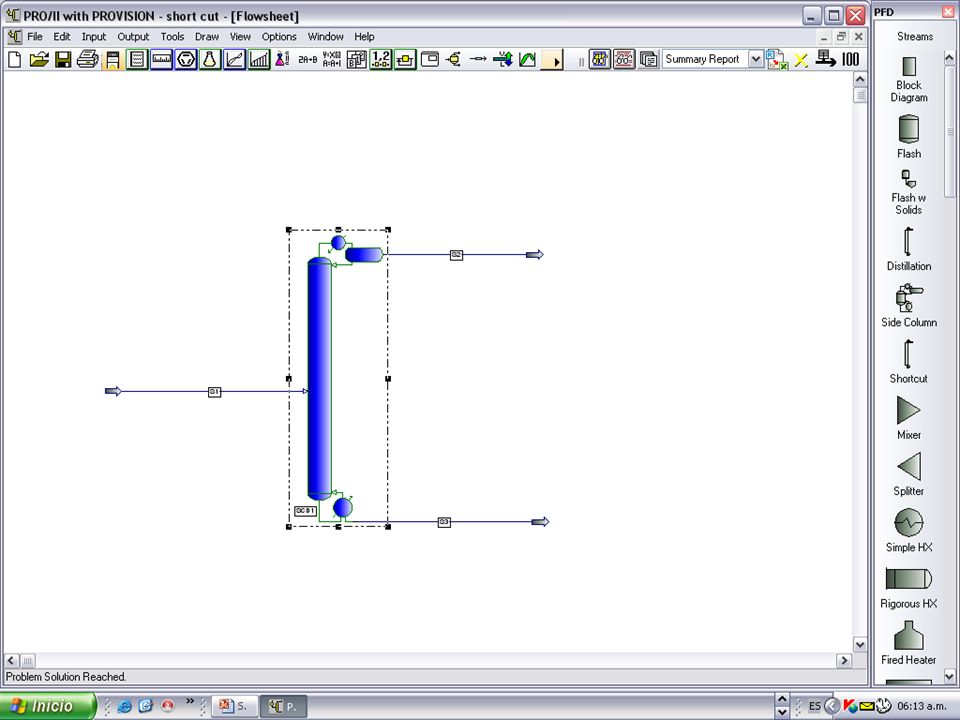Open a file with folder icon
This screenshot has height=720, width=960.
(x=39, y=59)
